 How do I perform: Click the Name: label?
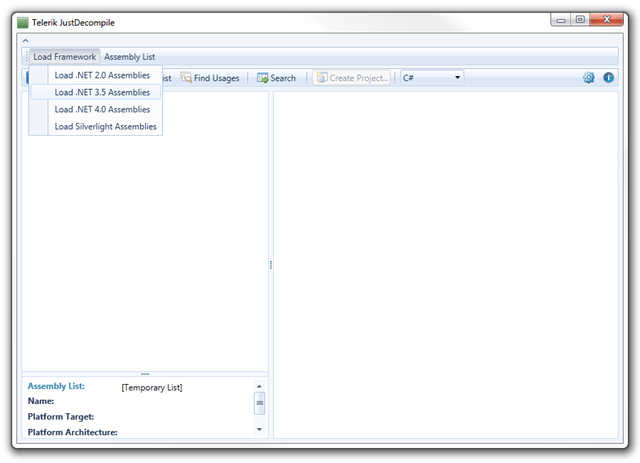coord(41,401)
